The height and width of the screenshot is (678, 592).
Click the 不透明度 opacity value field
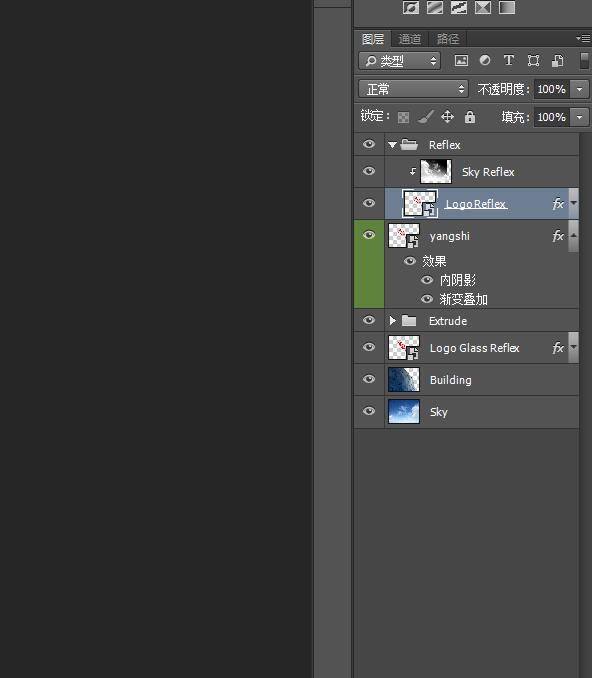[x=552, y=90]
